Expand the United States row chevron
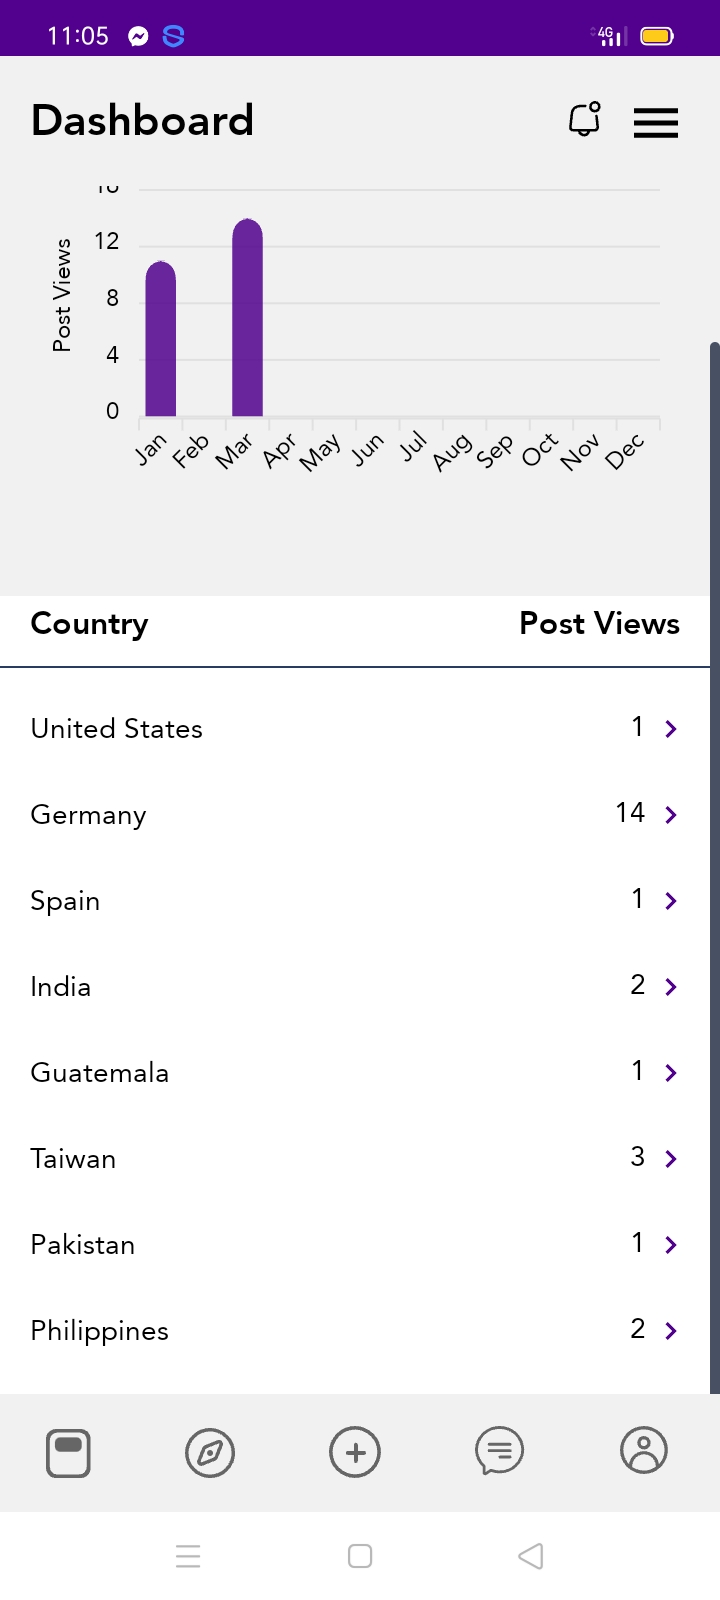Viewport: 720px width, 1600px height. click(x=671, y=729)
